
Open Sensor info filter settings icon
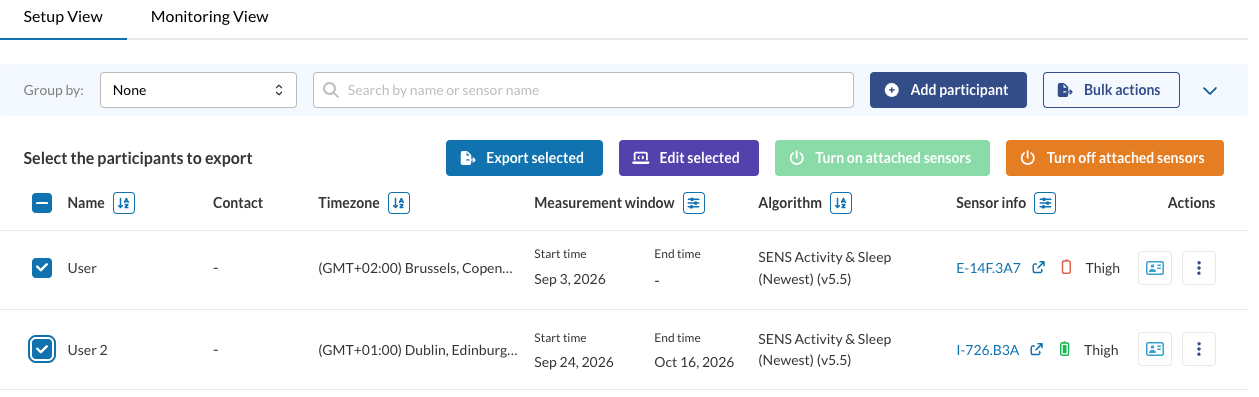tap(1045, 203)
